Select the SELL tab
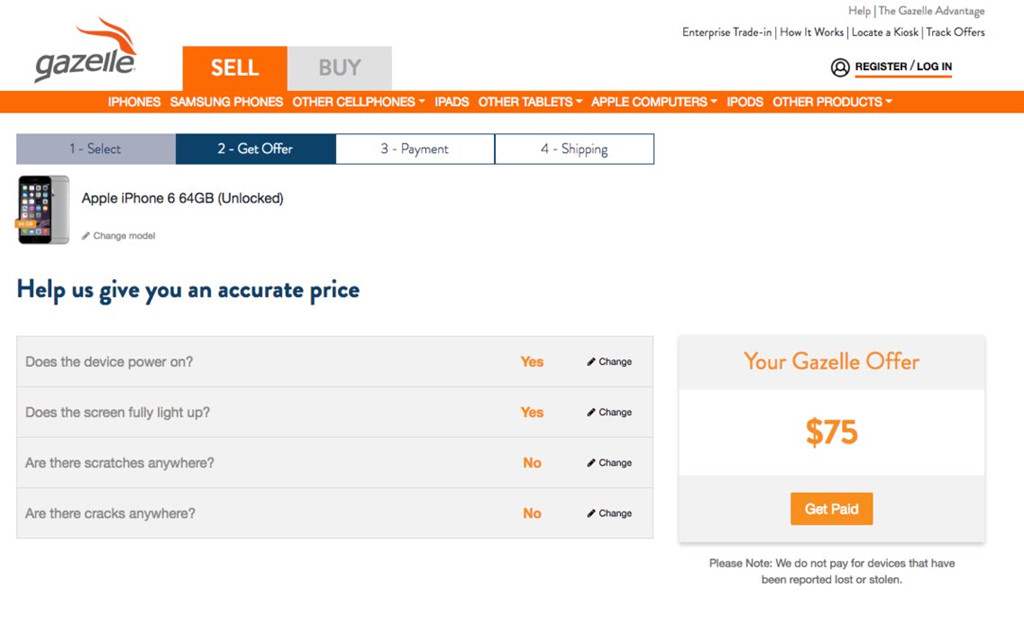 (233, 68)
